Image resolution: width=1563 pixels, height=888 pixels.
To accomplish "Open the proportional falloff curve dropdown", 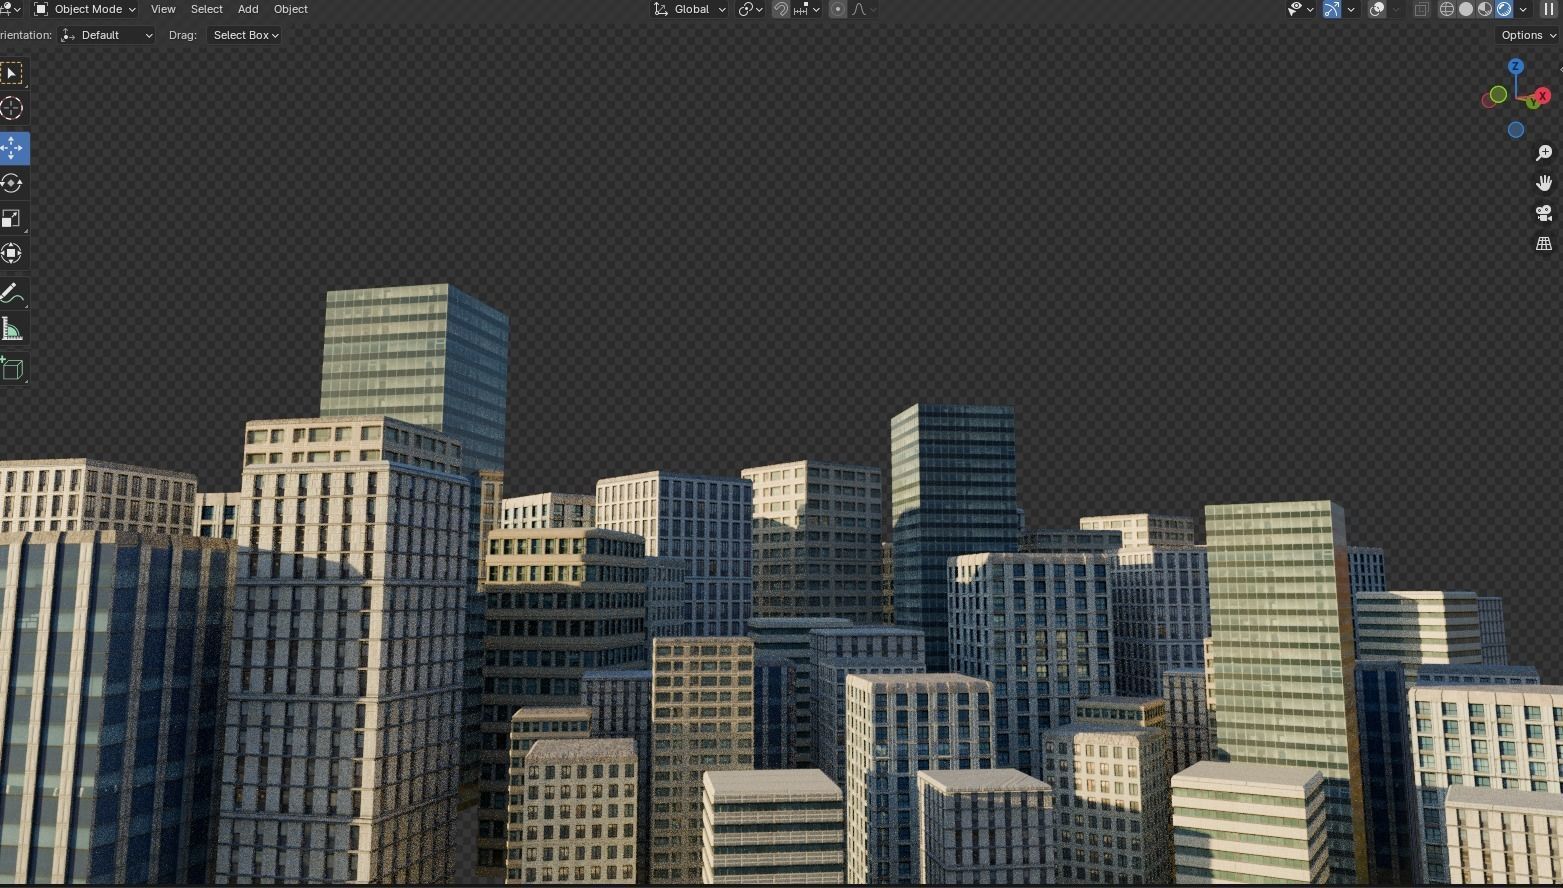I will click(864, 9).
